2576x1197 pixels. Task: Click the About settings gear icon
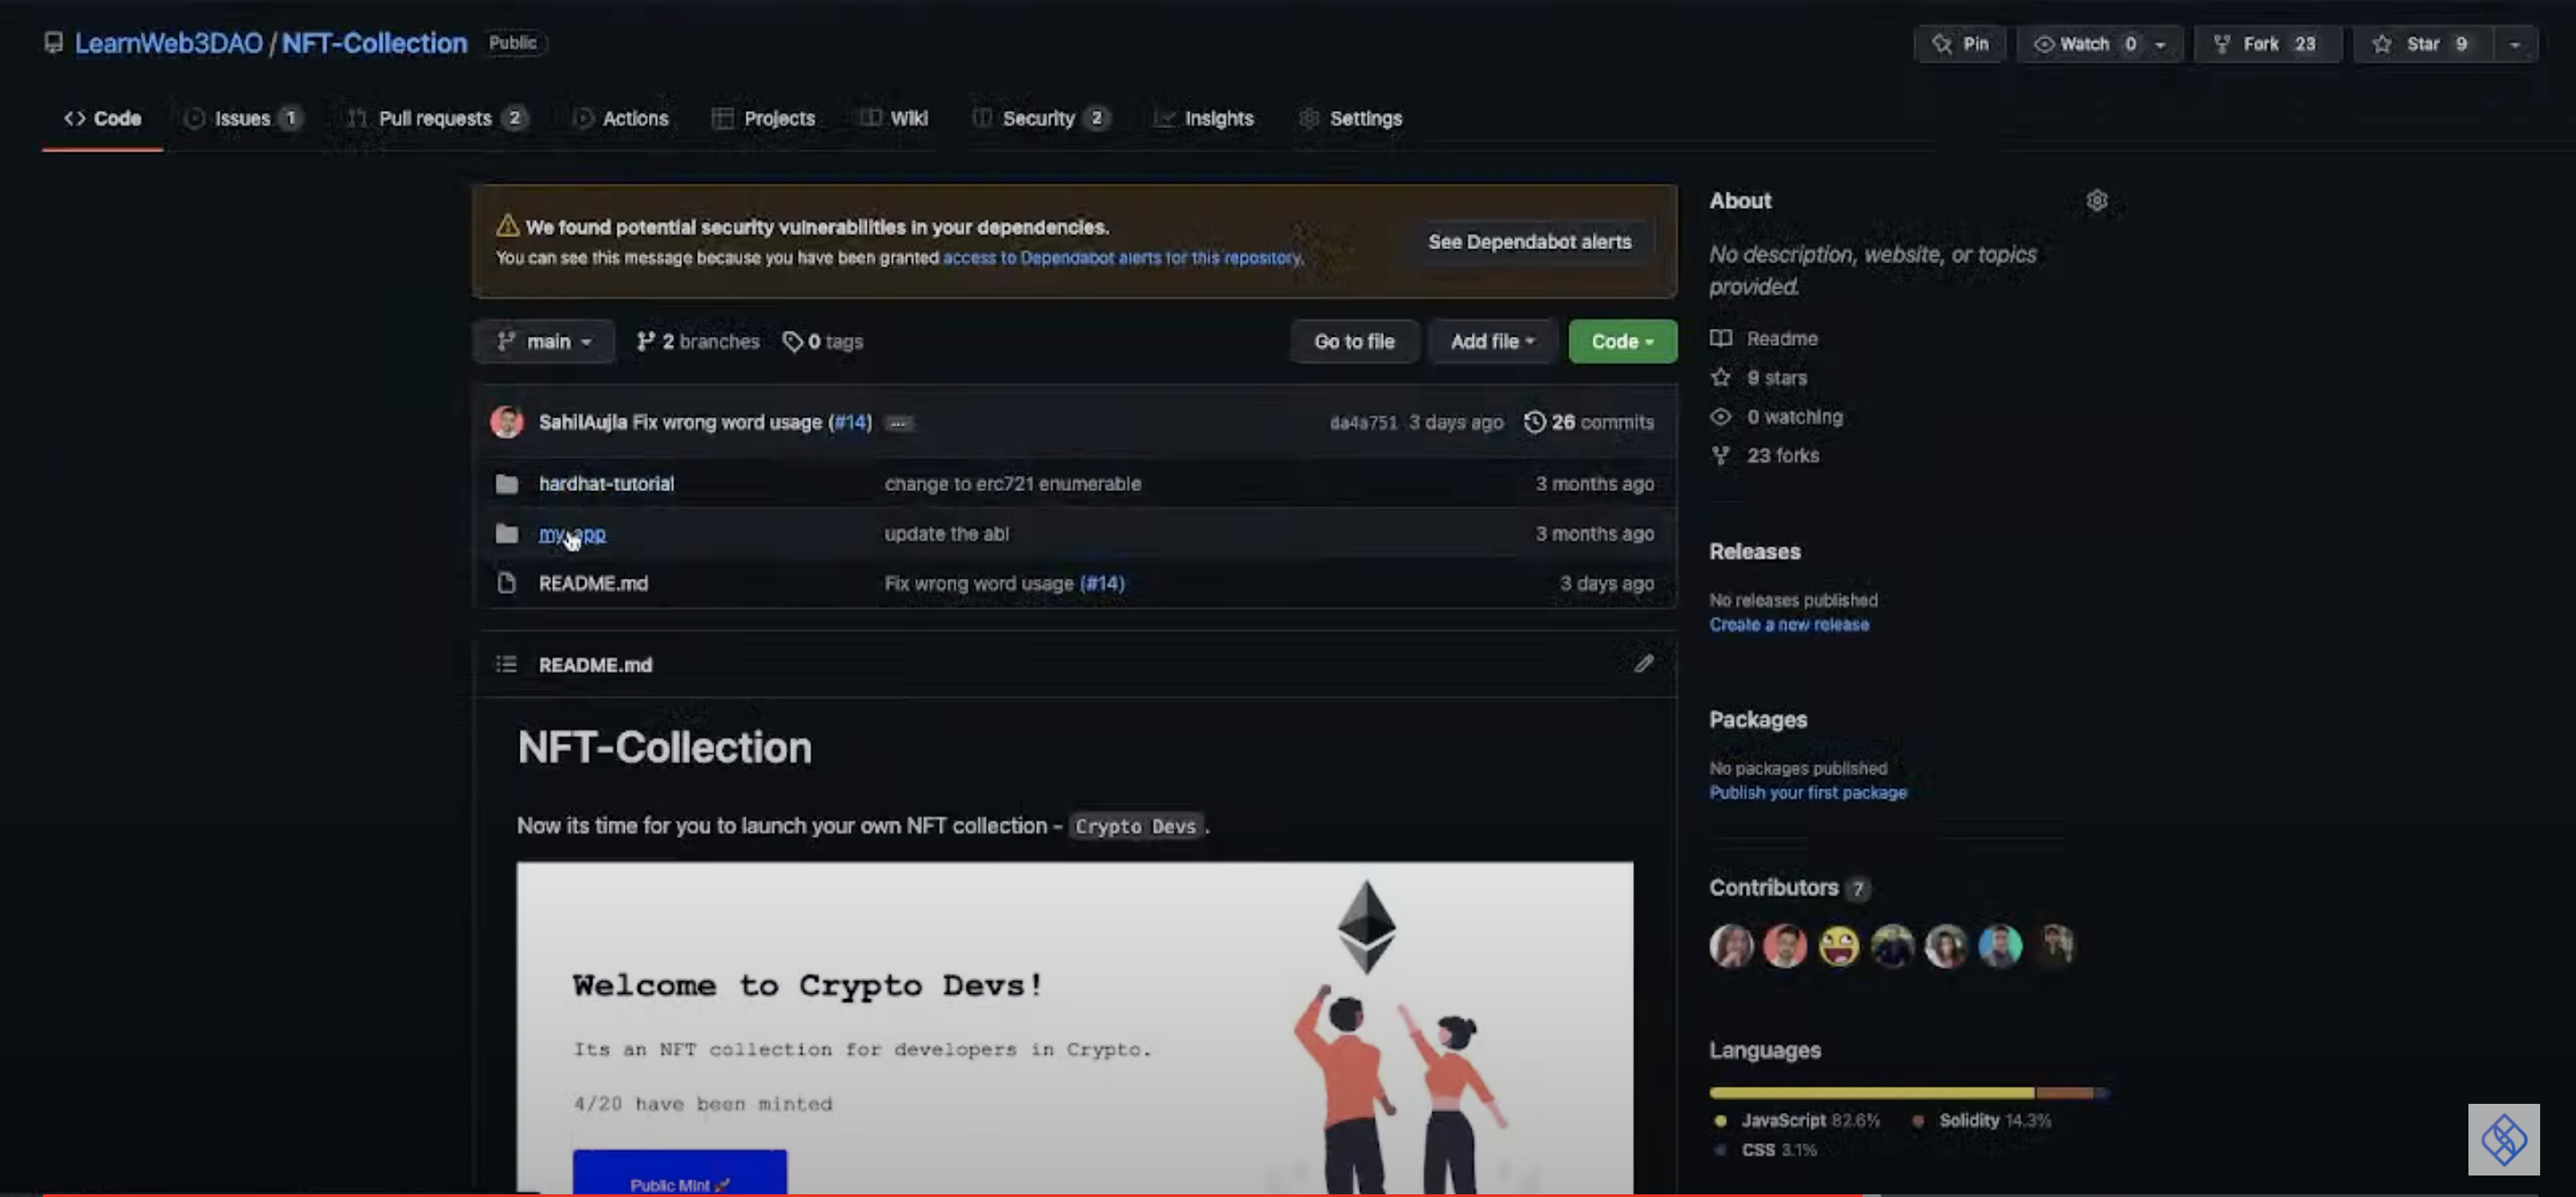tap(2099, 199)
